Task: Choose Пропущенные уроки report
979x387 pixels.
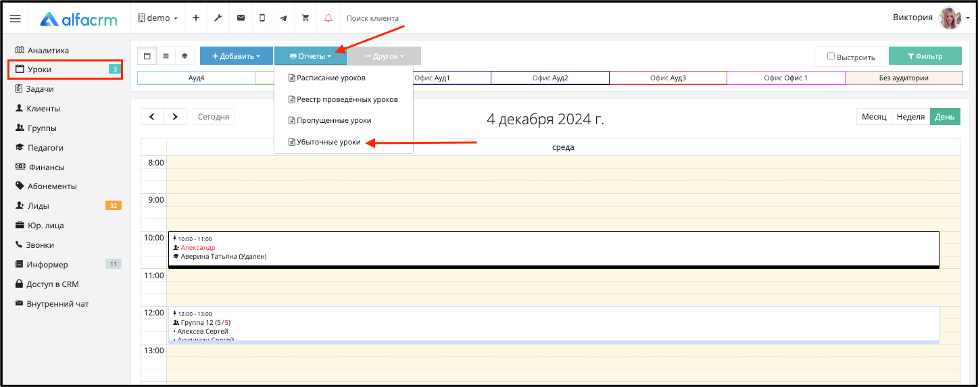Action: (x=329, y=120)
